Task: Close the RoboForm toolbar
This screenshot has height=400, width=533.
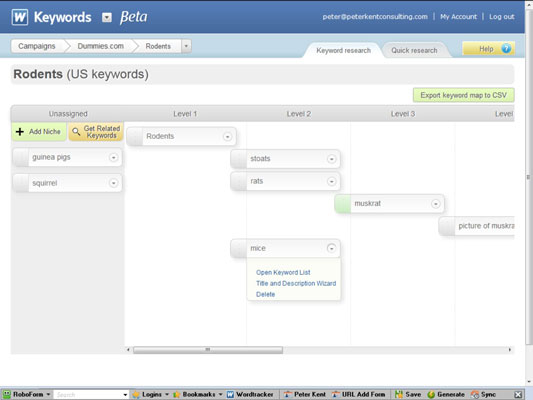Action: (518, 395)
